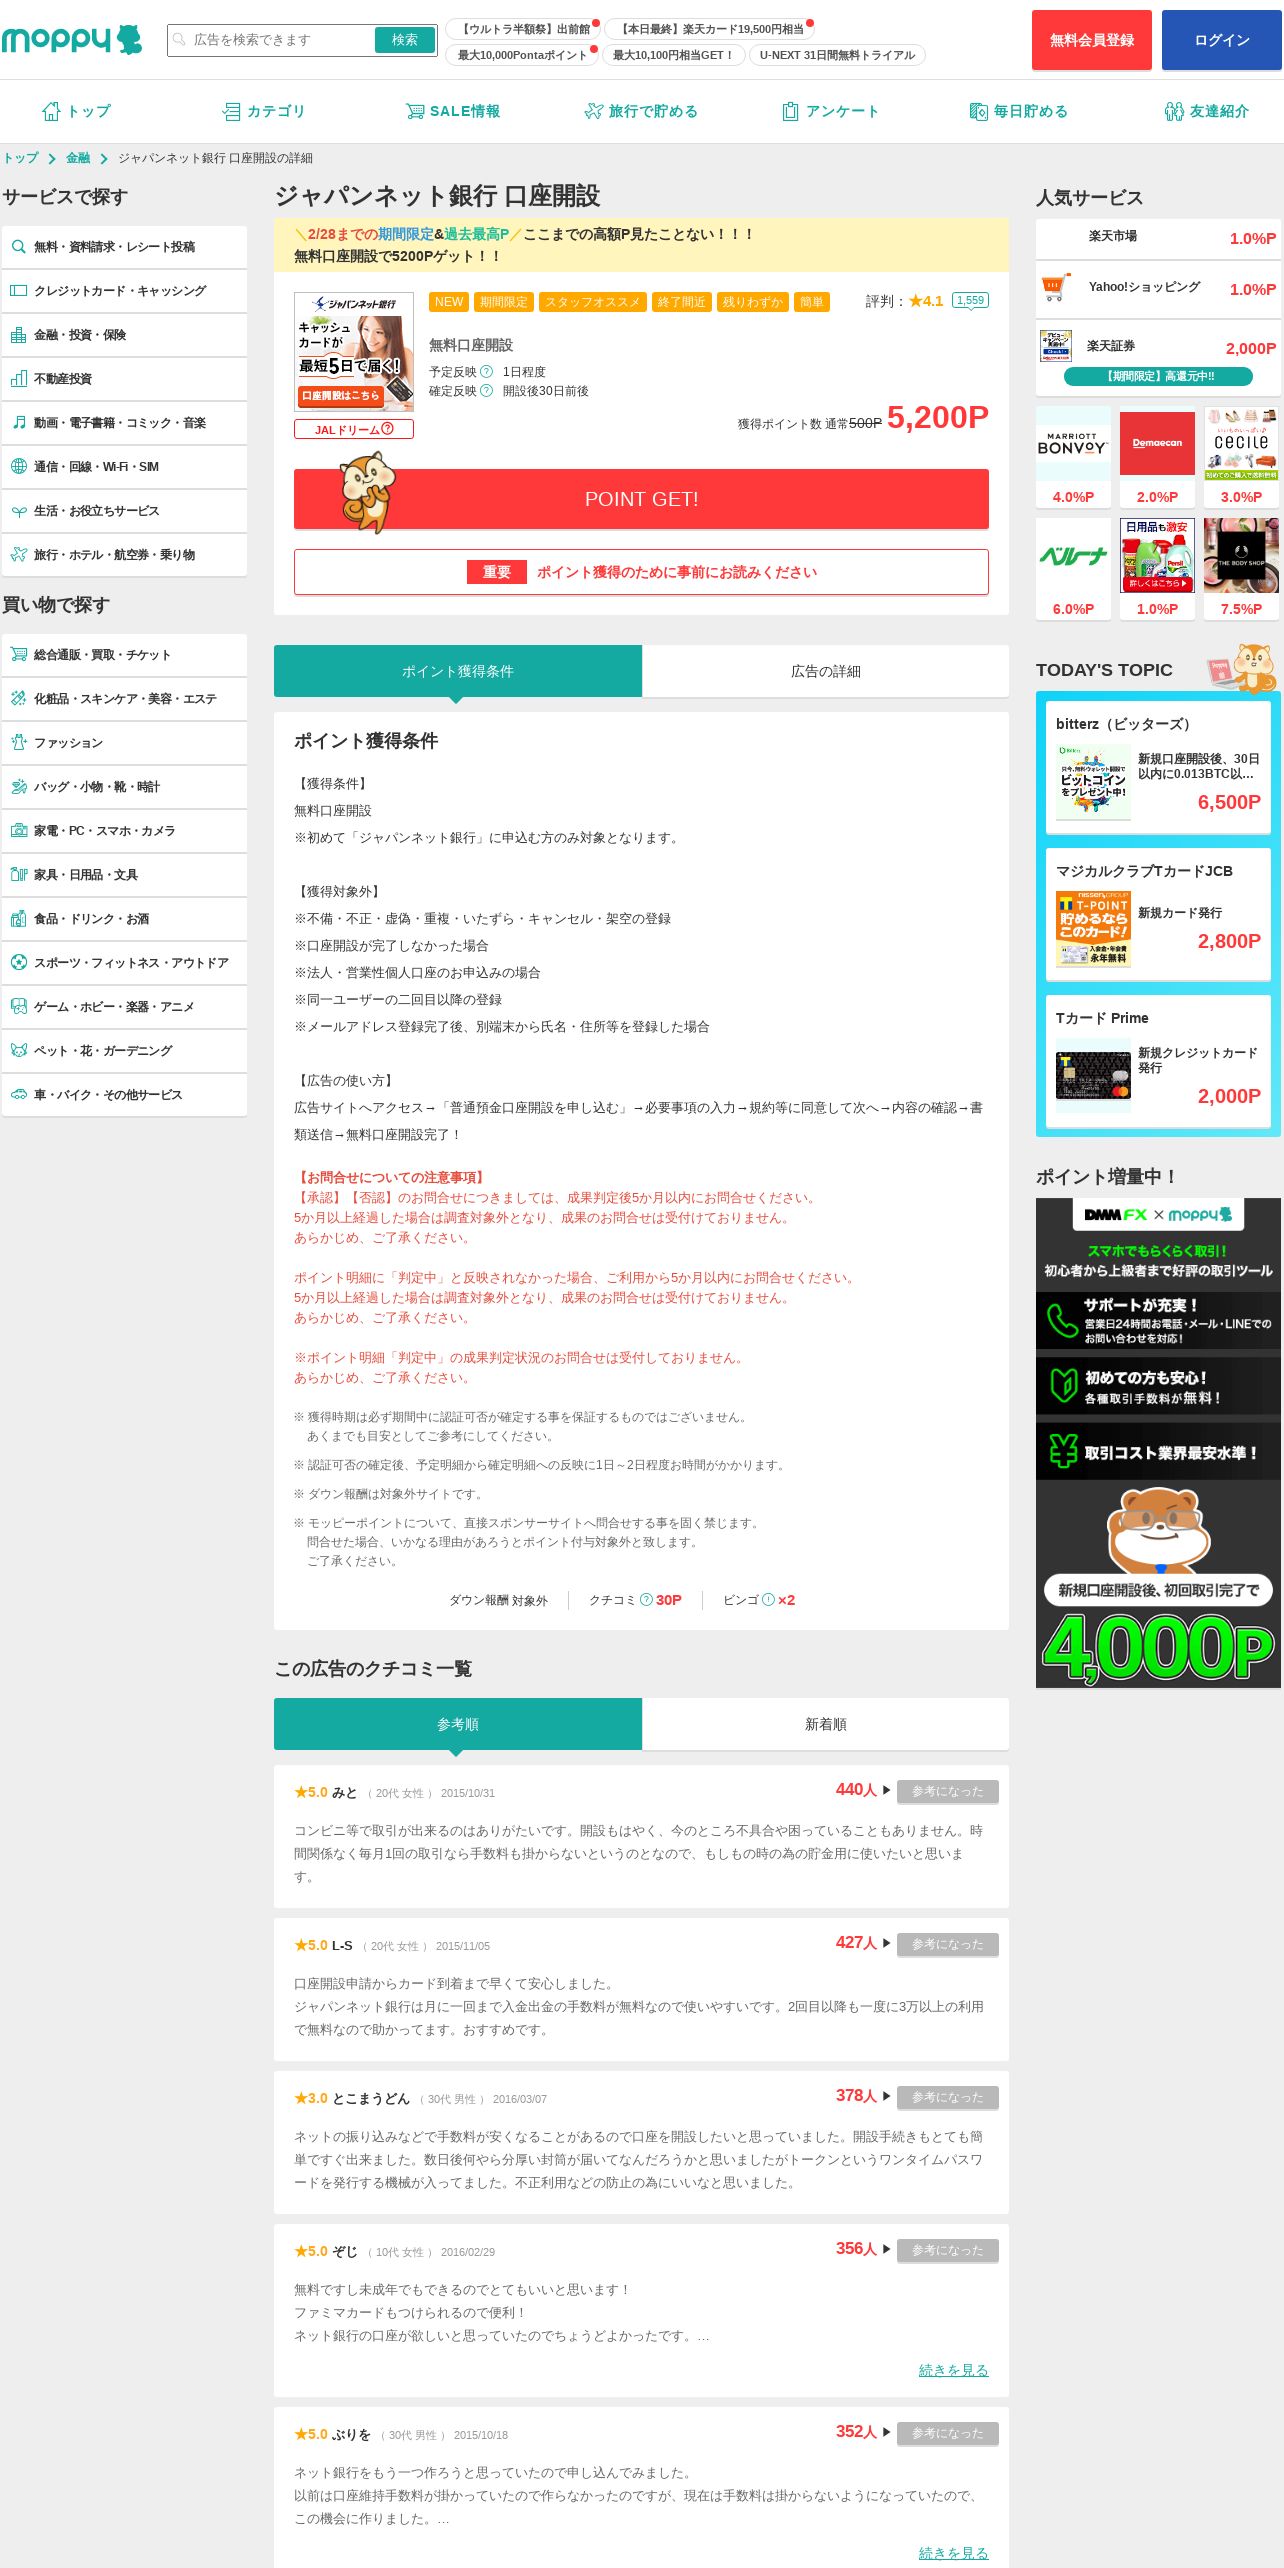Expand ぞじ review with 続きを見る
The height and width of the screenshot is (2568, 1284).
[x=953, y=2370]
